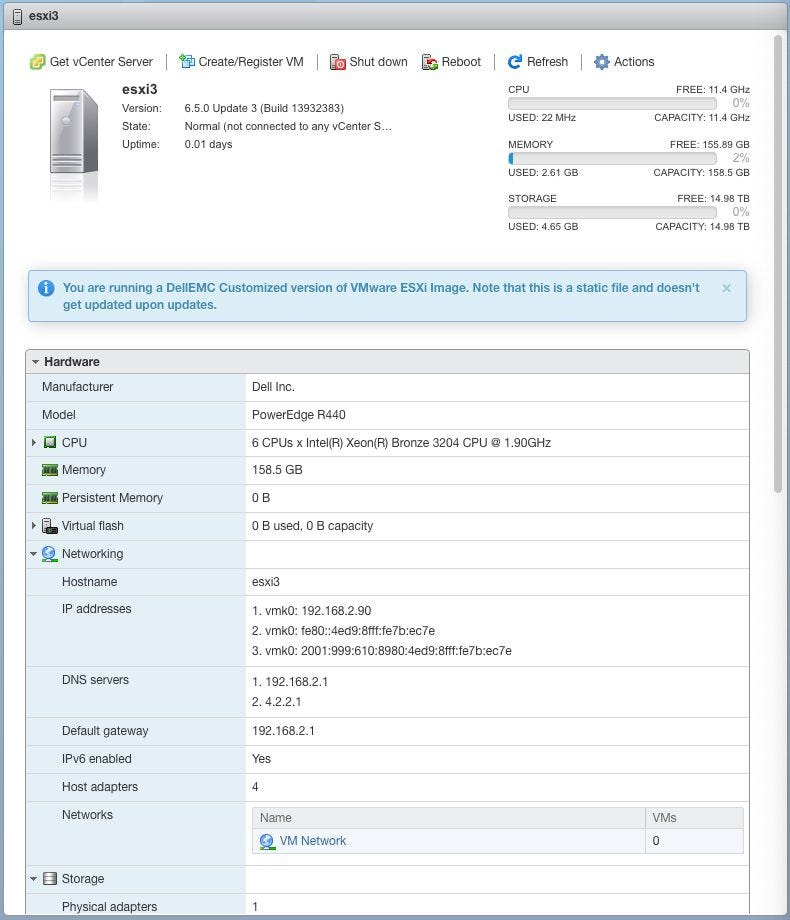Click 'Dell Inc.' manufacturer value
Image resolution: width=790 pixels, height=920 pixels.
coord(273,387)
